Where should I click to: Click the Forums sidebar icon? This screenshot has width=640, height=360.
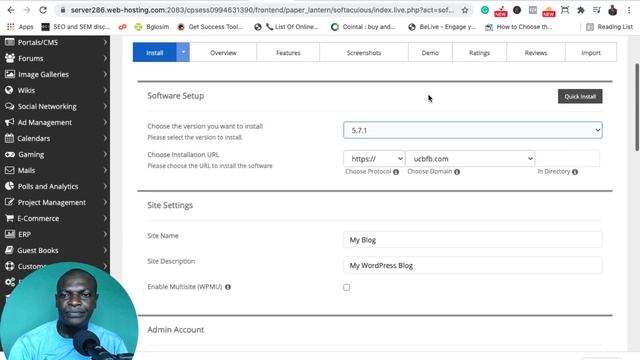10,58
